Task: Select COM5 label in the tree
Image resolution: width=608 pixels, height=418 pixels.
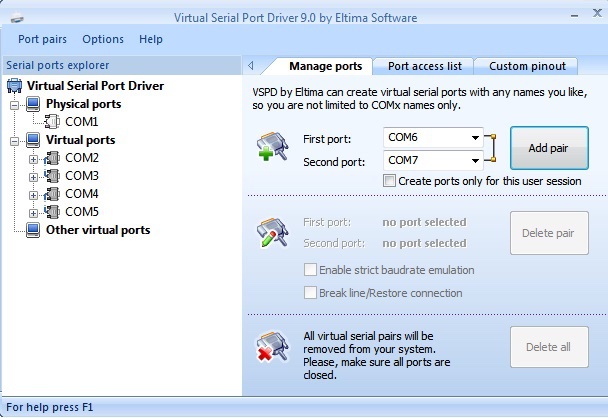Action: click(82, 212)
